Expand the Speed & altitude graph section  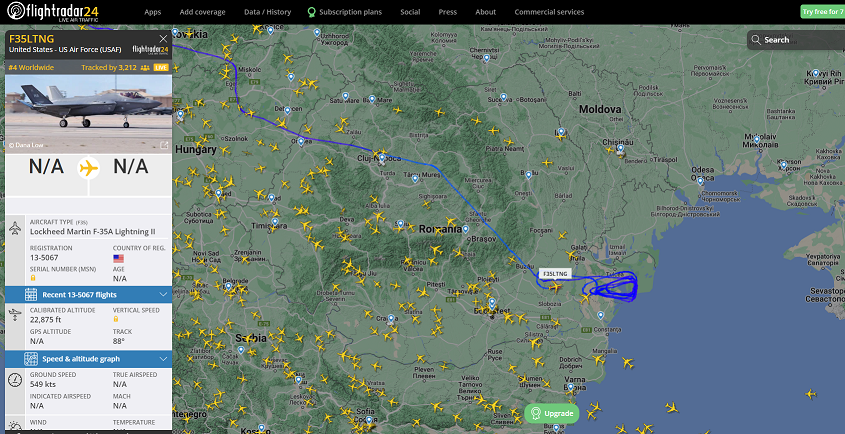click(88, 359)
